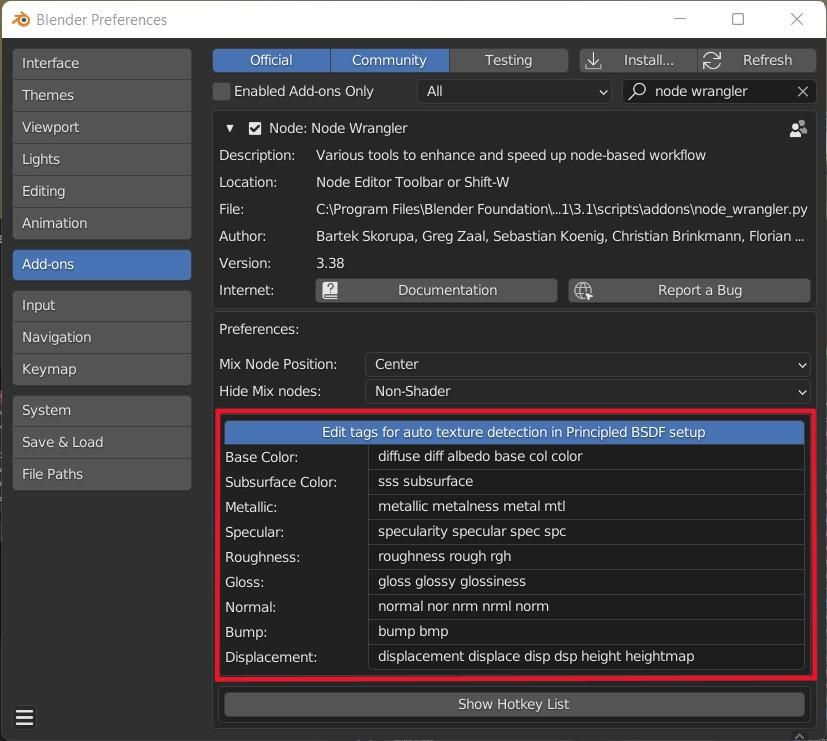This screenshot has width=827, height=741.
Task: Collapse the Node Wrangler add-on details
Action: (x=230, y=128)
